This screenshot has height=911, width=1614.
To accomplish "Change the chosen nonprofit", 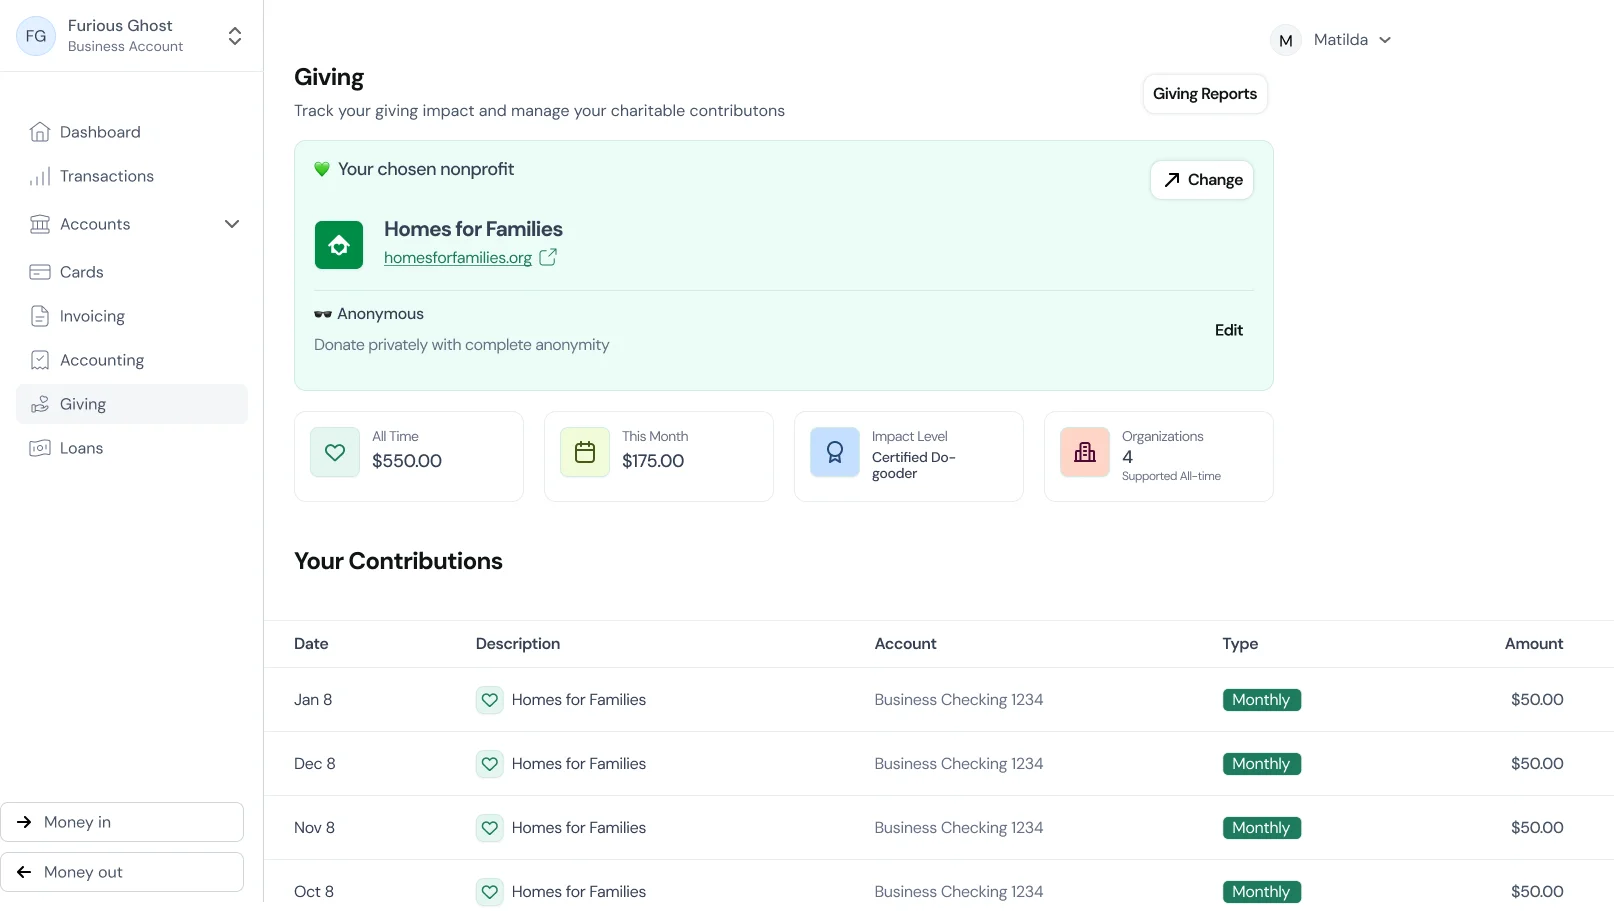I will [x=1201, y=180].
